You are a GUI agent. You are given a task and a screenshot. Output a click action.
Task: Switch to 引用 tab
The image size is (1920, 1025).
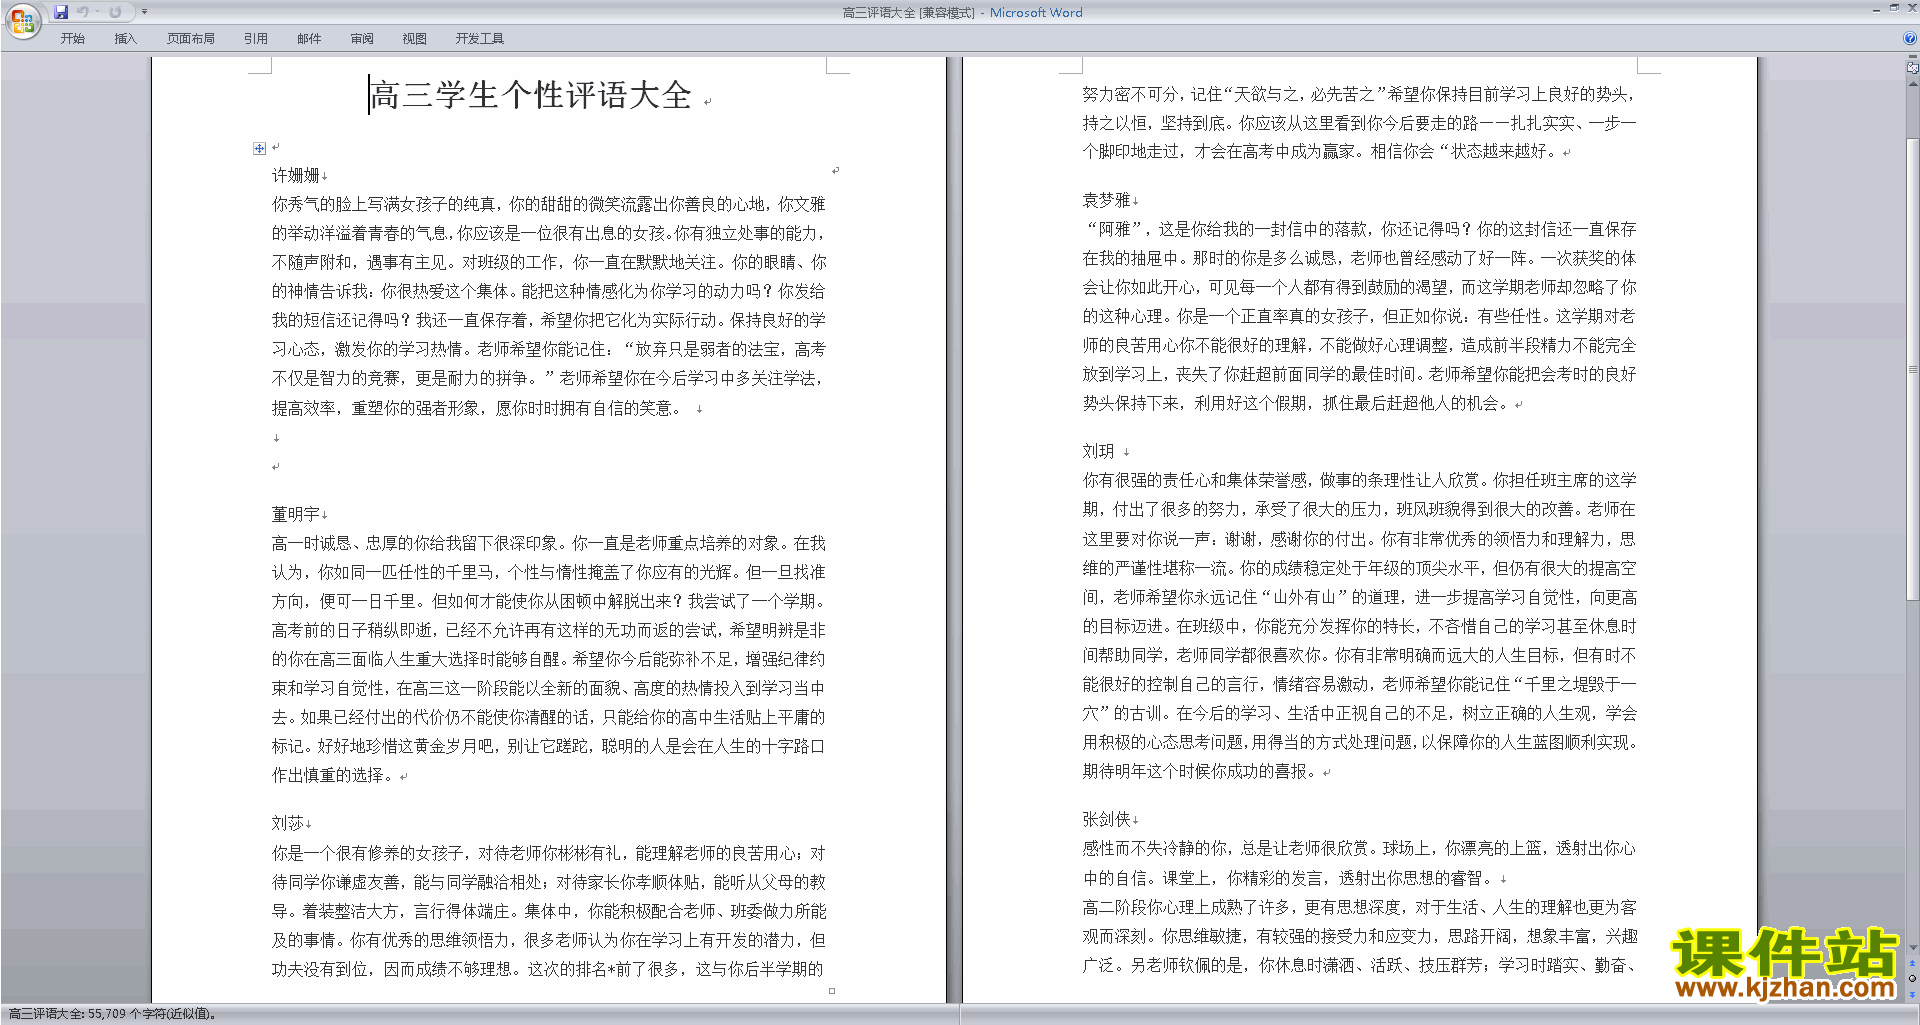click(256, 39)
